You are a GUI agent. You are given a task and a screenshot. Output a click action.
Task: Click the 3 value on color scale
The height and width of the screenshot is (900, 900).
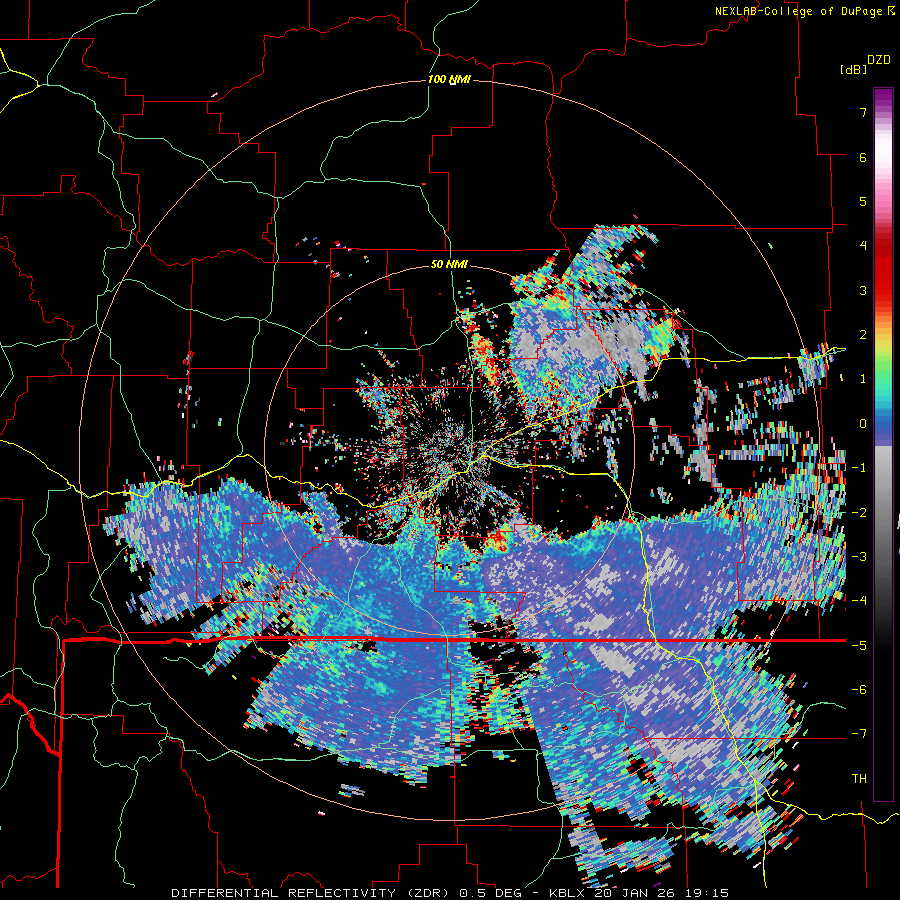863,290
